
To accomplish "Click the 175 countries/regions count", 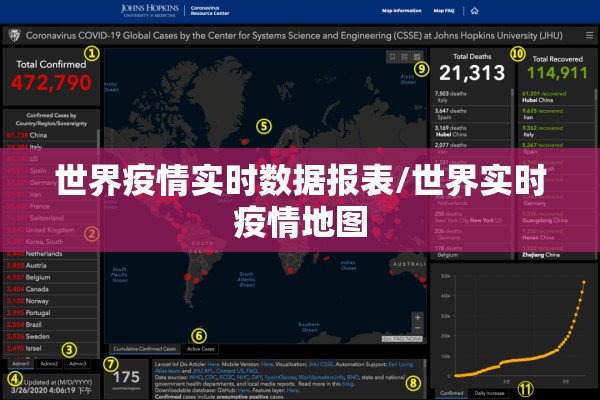I will (x=126, y=377).
